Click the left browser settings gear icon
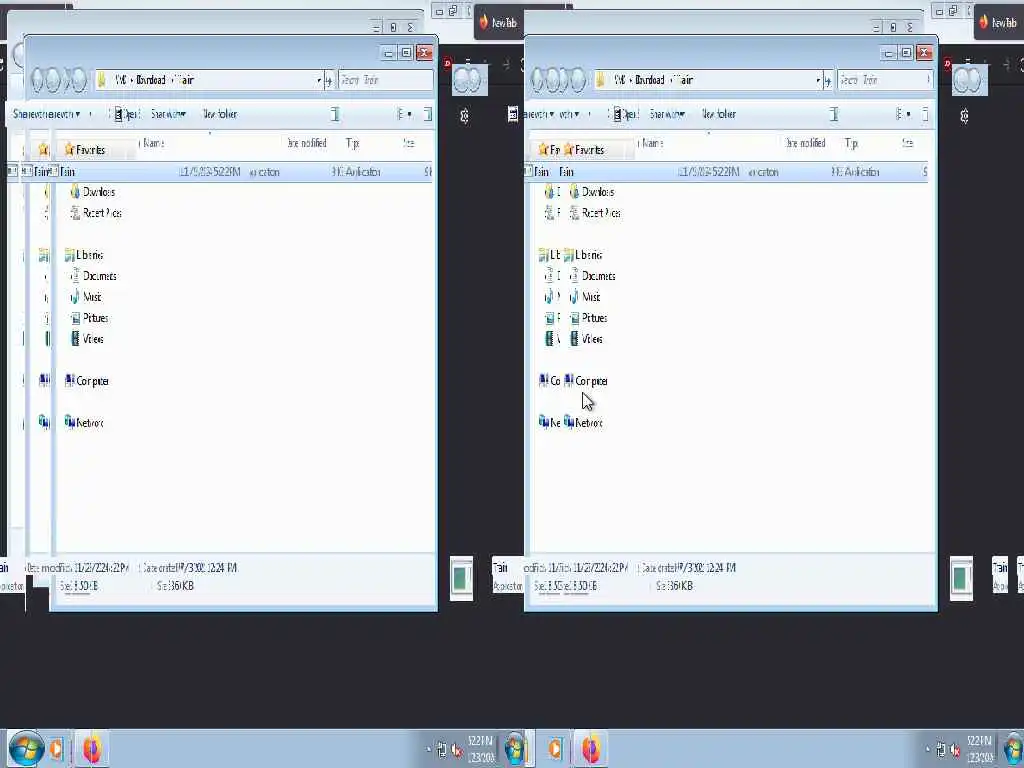 pos(464,116)
